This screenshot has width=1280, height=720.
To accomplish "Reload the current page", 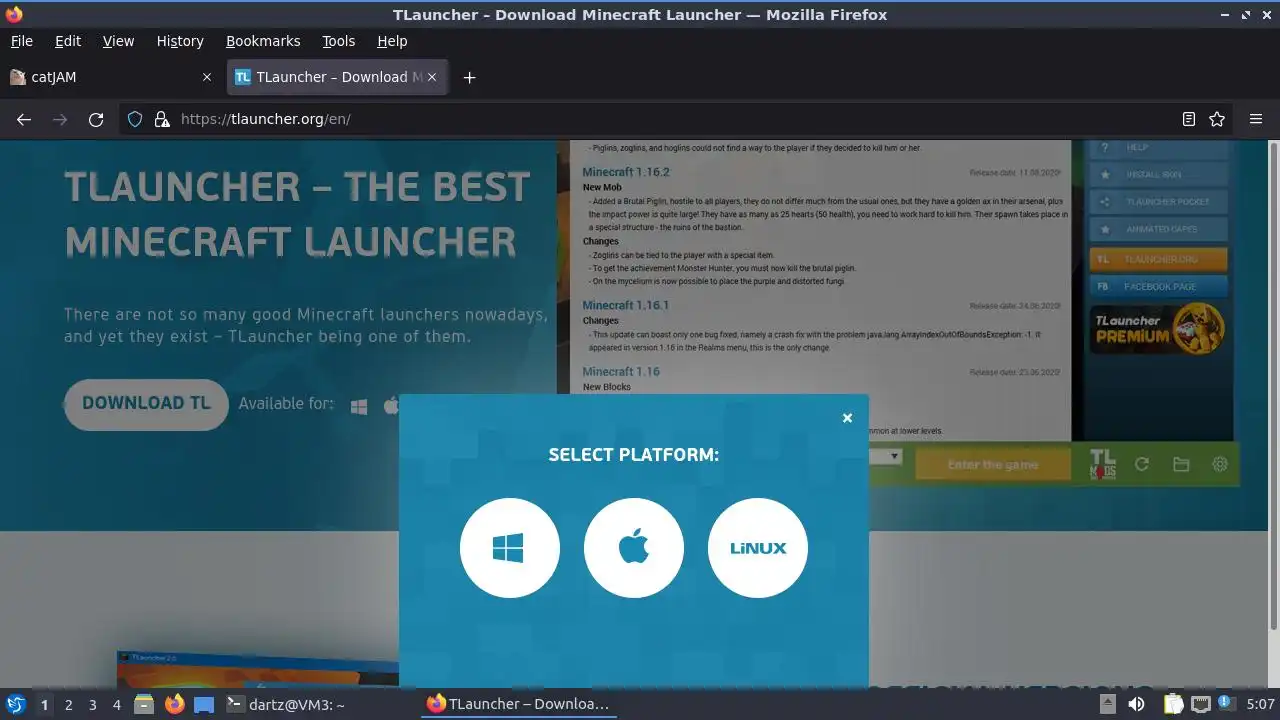I will pos(96,119).
